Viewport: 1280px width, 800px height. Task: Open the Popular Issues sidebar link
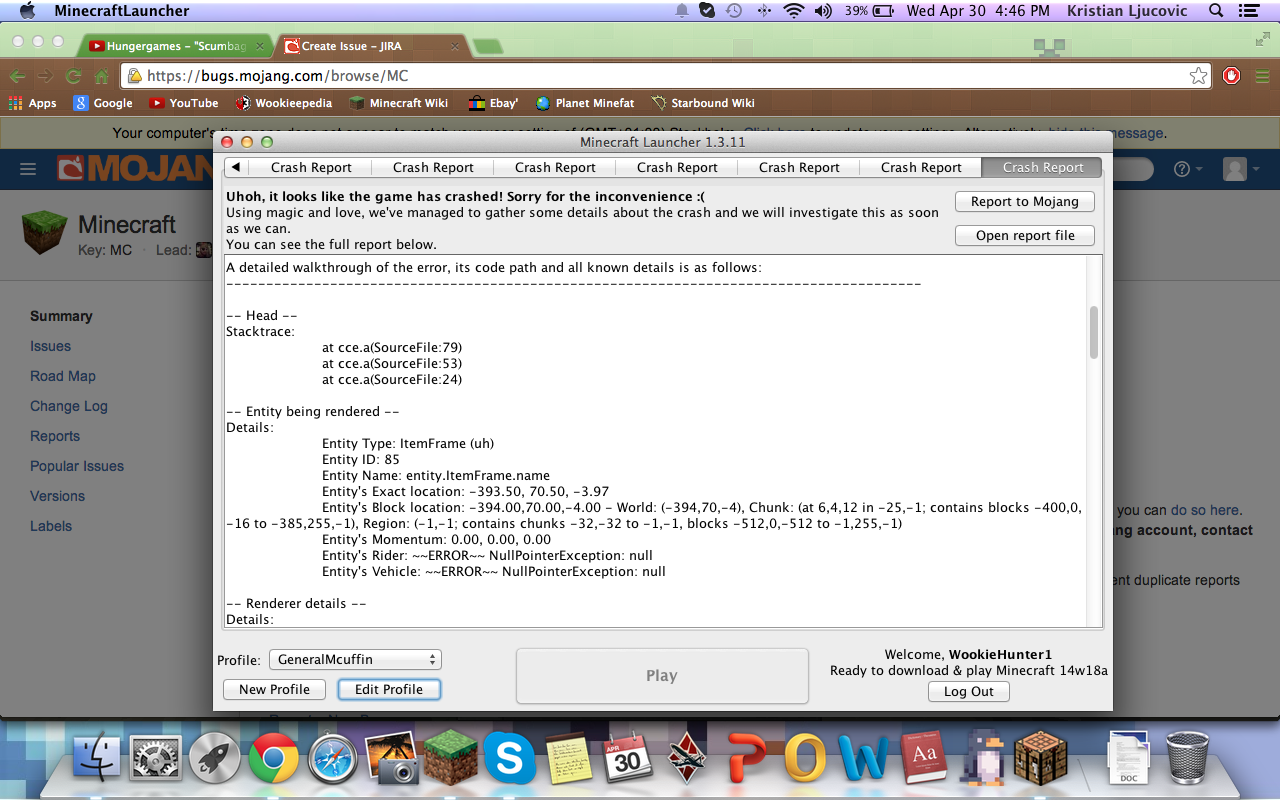tap(77, 466)
